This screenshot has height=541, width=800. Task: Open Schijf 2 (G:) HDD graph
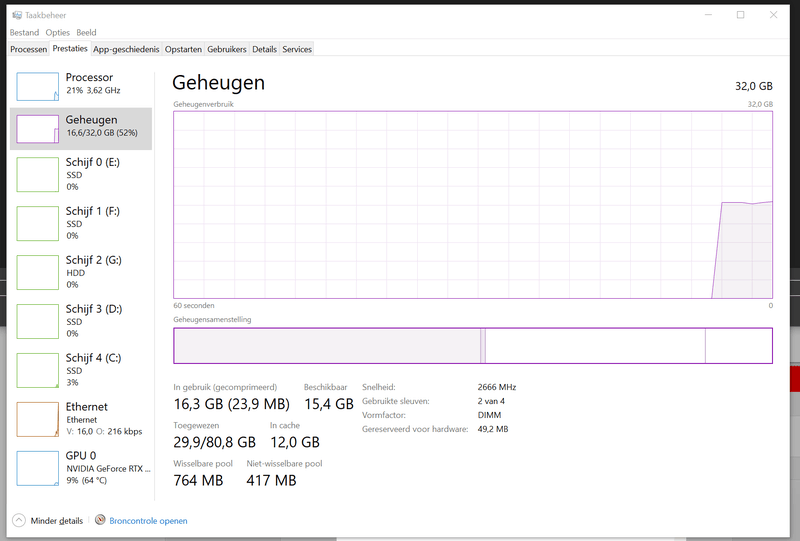[81, 273]
